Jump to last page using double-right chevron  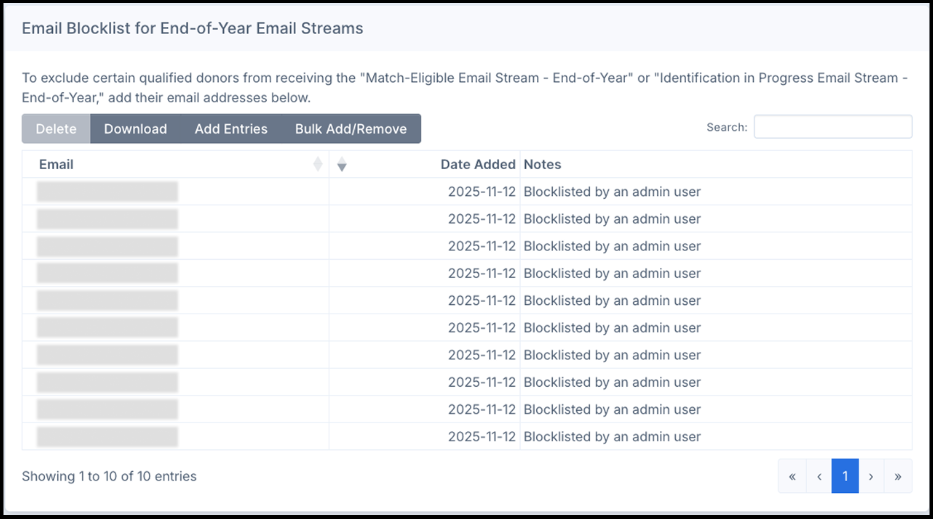click(897, 476)
